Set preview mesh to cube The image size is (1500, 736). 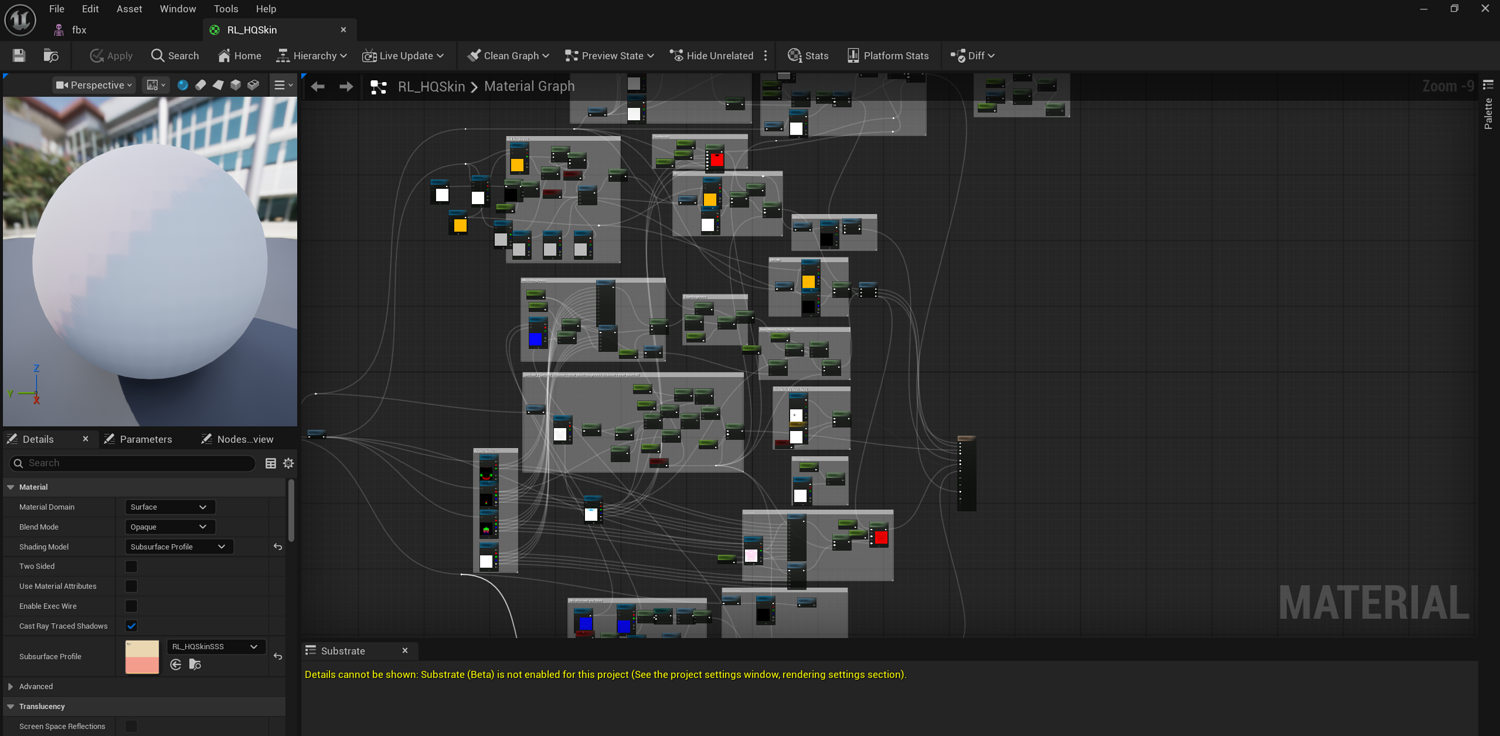(236, 85)
